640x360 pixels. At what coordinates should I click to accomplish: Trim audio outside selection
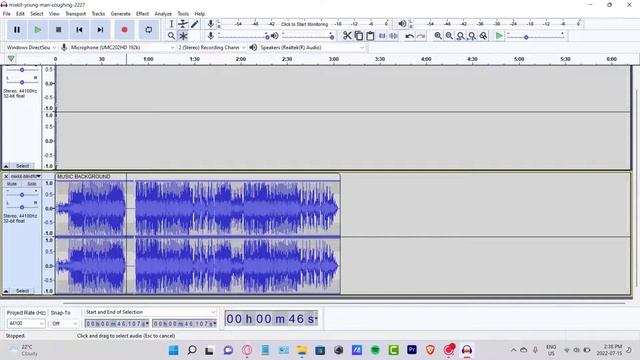pos(382,36)
